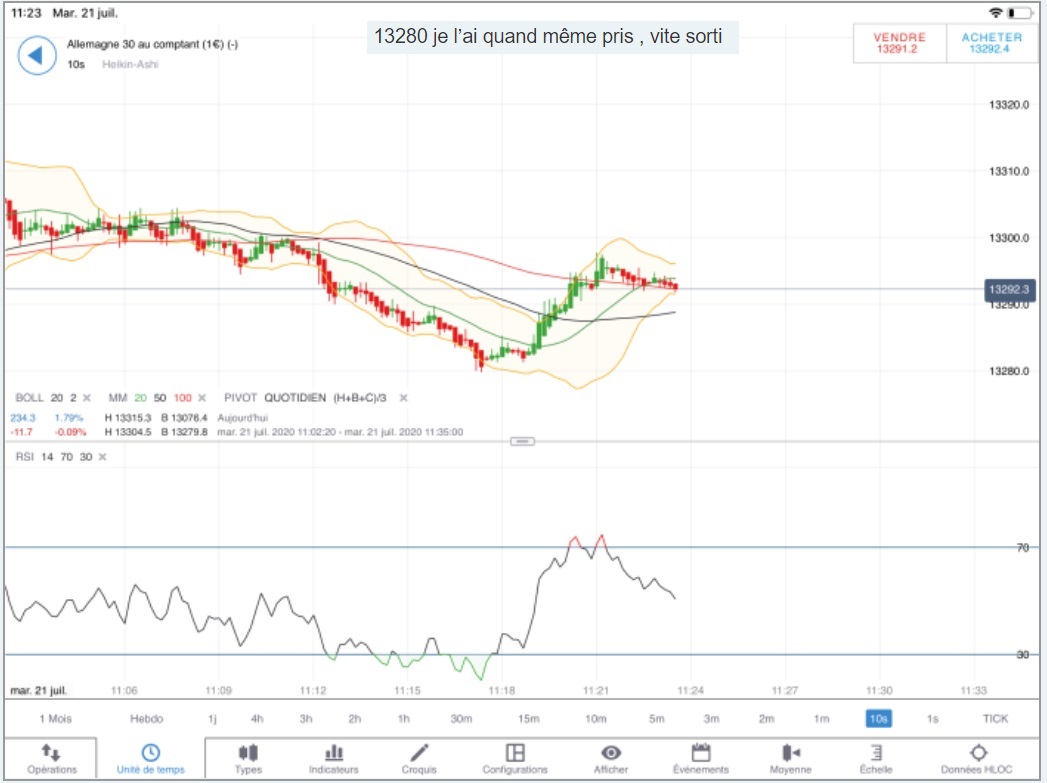Remove the MM 20 50 100 indicator

pyautogui.click(x=202, y=398)
